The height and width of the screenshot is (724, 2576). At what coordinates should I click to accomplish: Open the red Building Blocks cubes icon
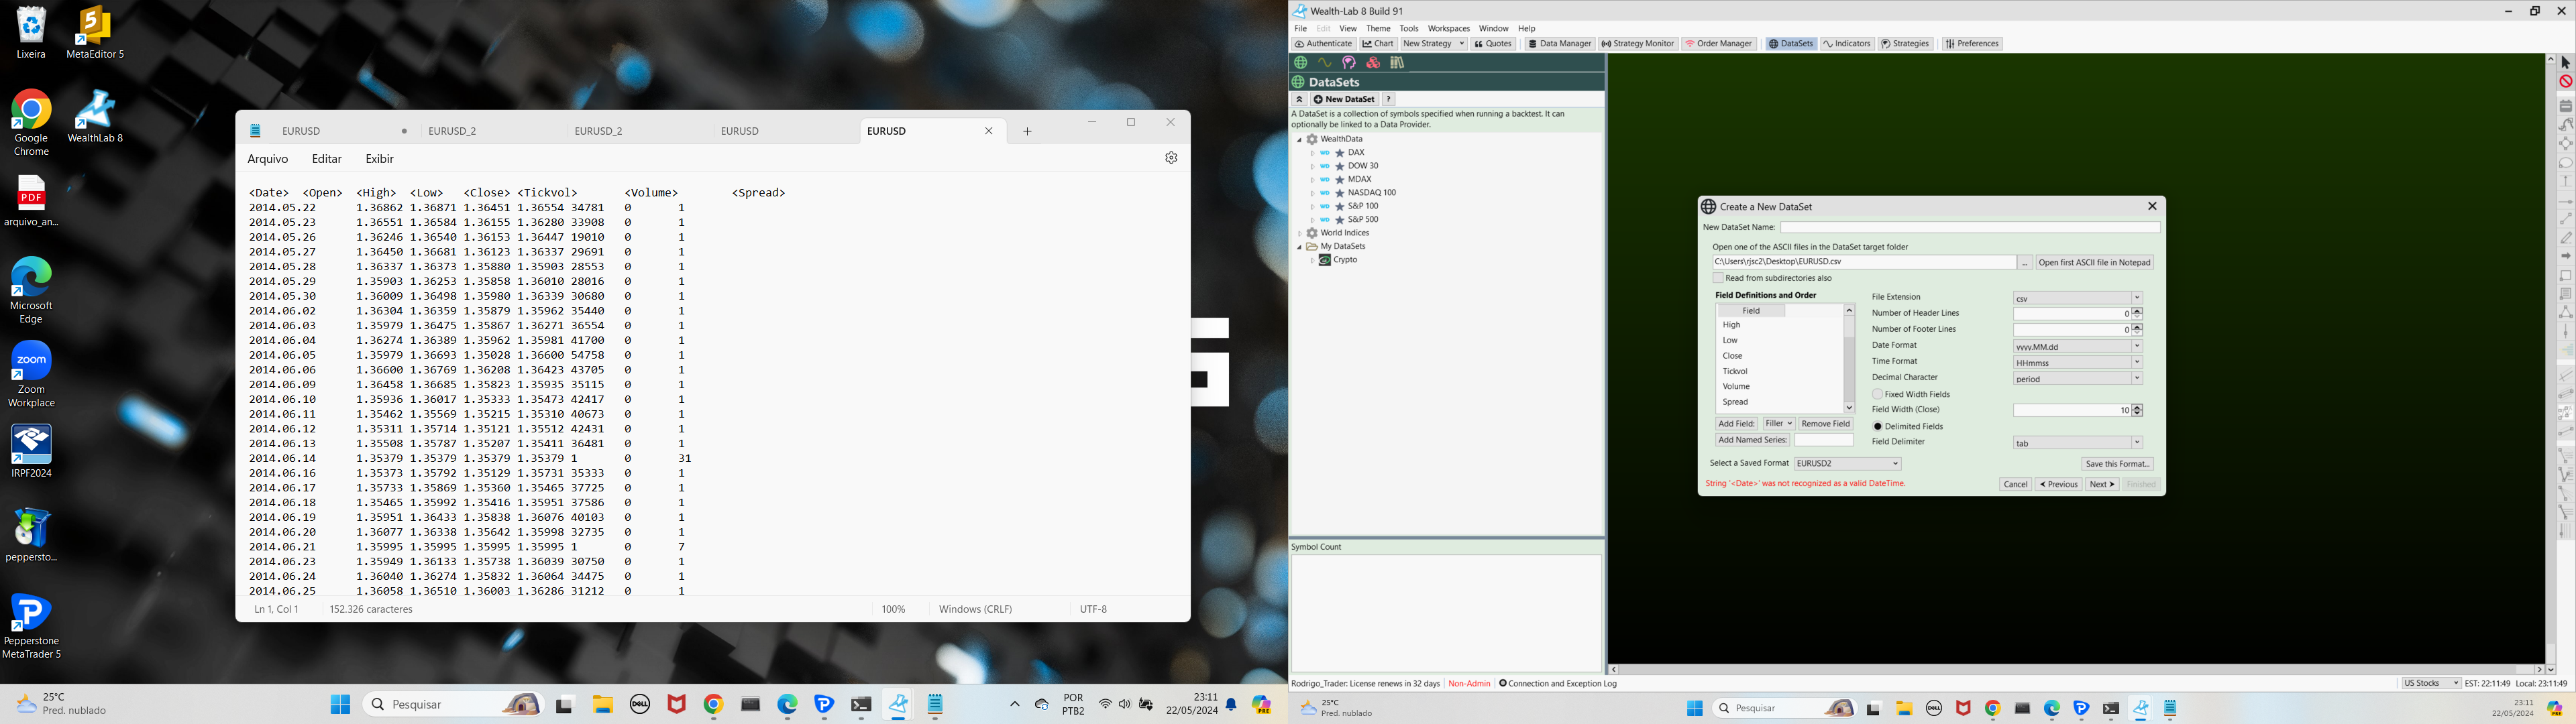1373,63
